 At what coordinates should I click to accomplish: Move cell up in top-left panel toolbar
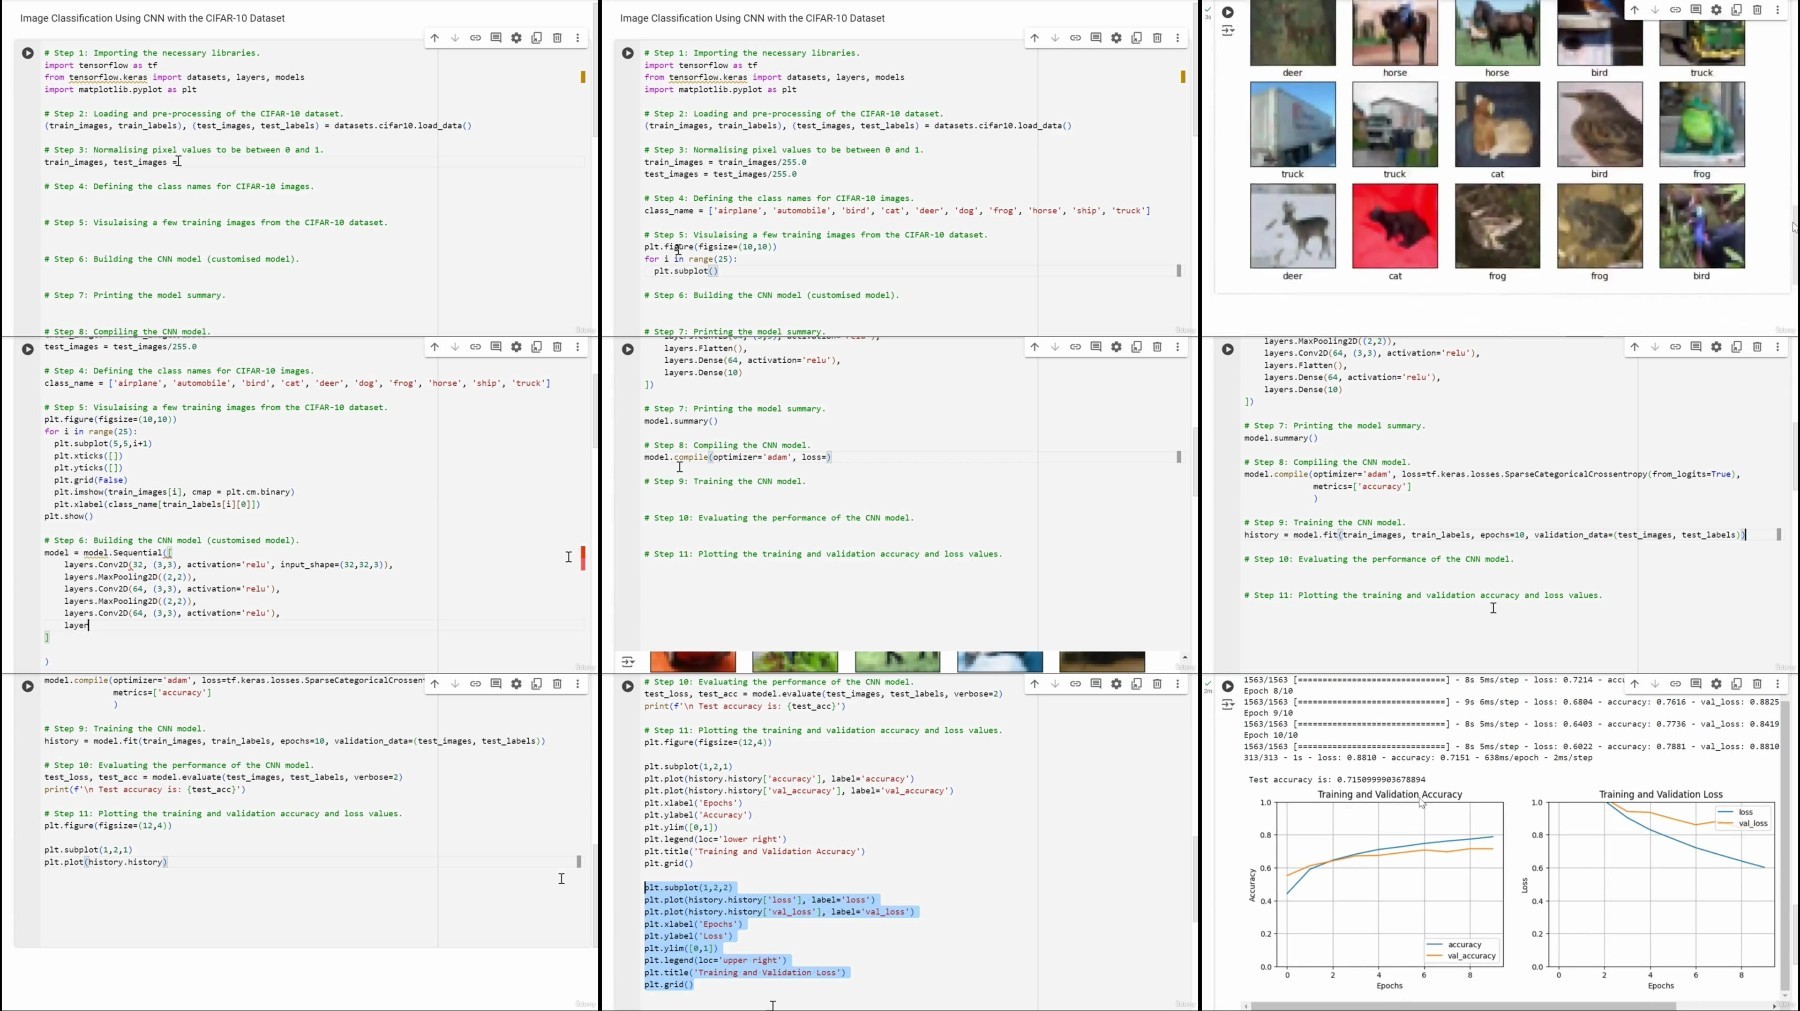click(434, 38)
